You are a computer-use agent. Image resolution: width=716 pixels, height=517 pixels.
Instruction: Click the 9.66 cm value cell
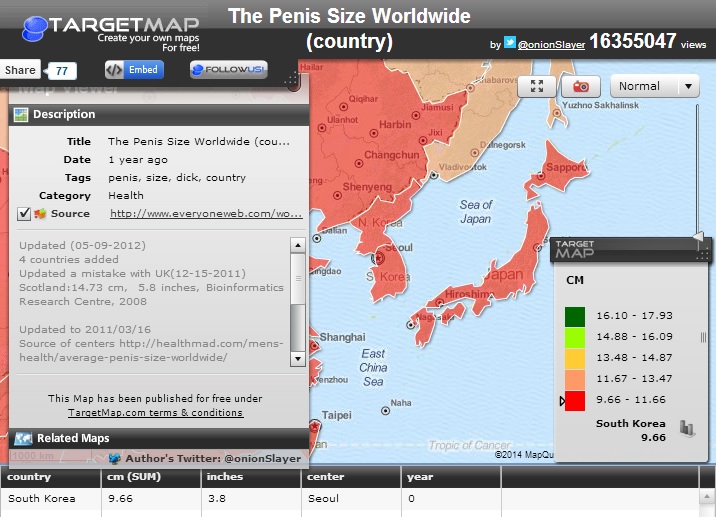click(x=151, y=499)
